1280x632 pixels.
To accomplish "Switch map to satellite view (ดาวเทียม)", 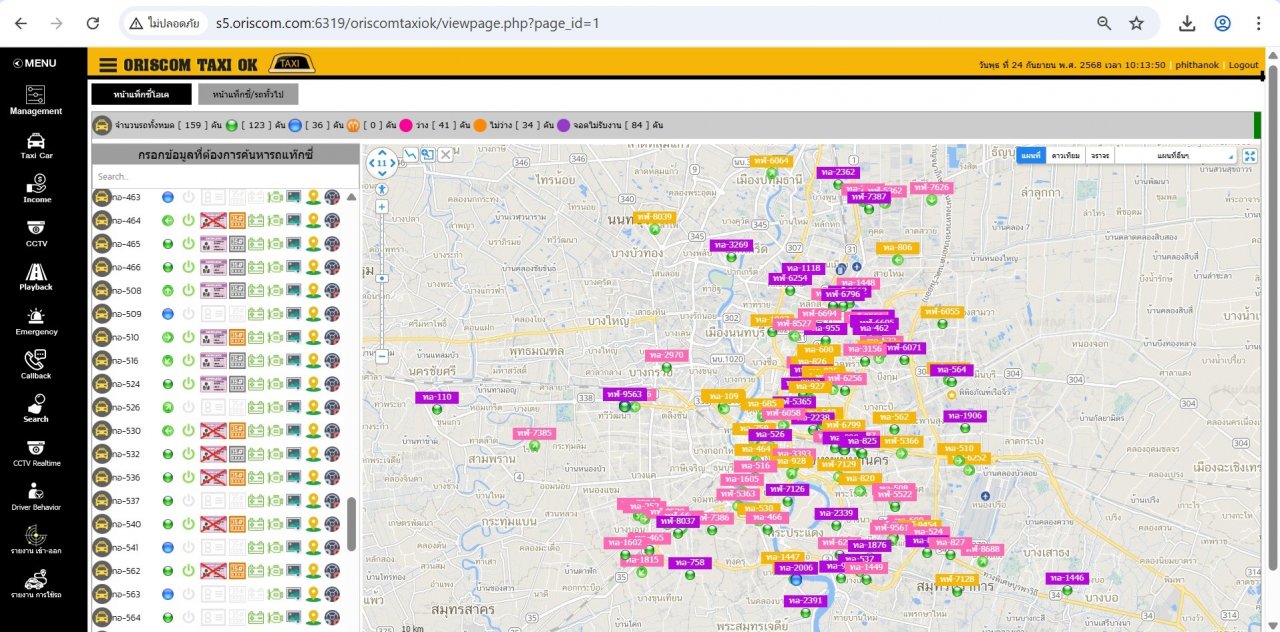I will tap(1065, 156).
